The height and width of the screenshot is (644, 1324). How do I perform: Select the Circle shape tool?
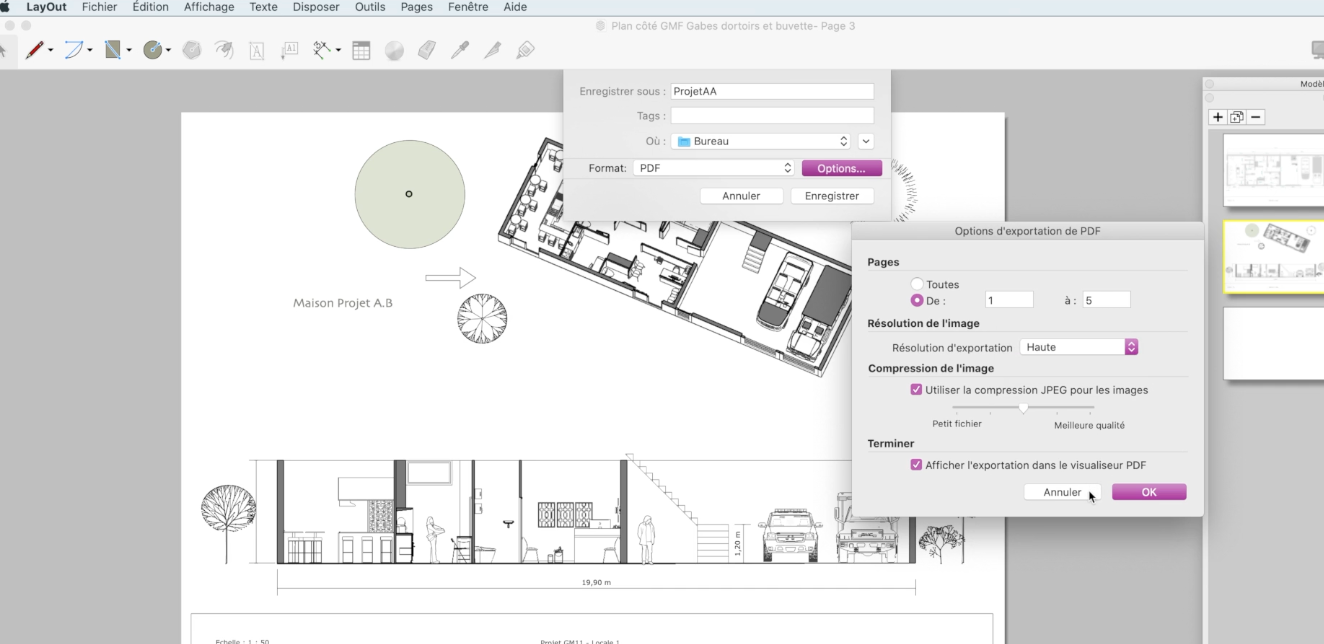(x=152, y=49)
